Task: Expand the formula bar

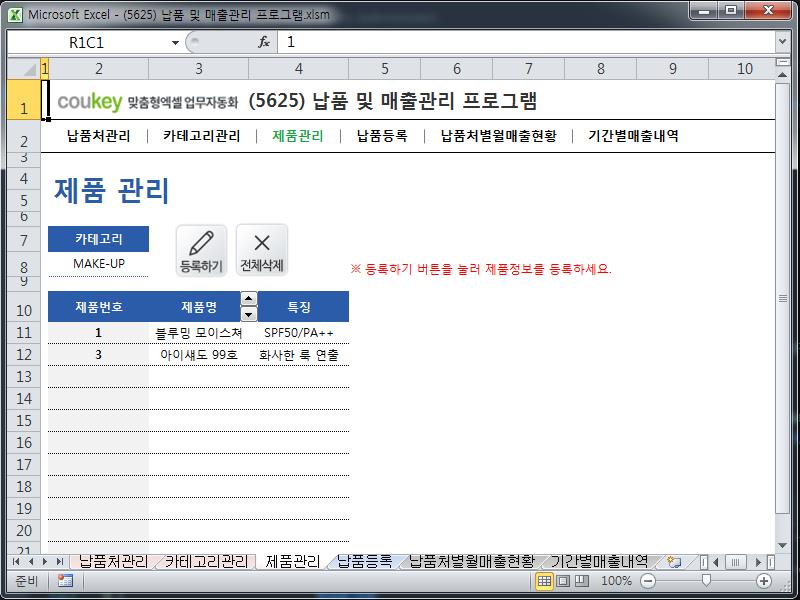Action: (x=782, y=42)
